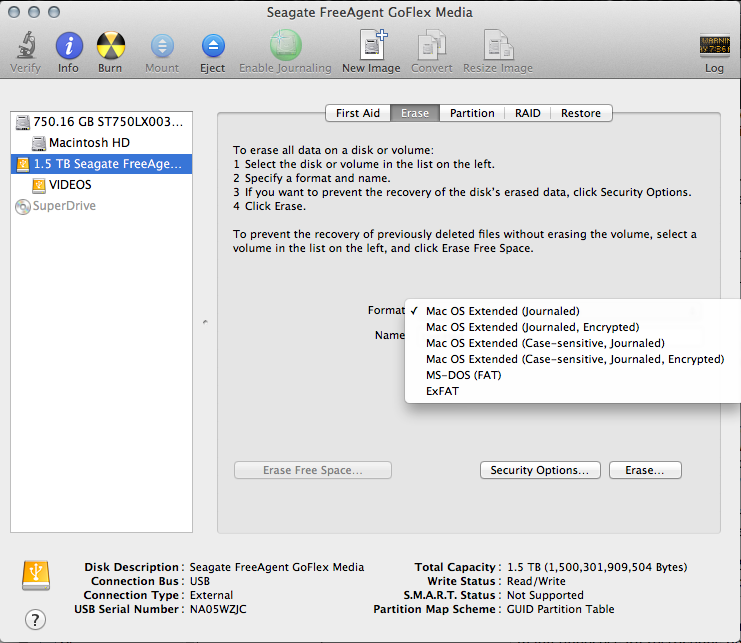The height and width of the screenshot is (643, 741).
Task: Click the S.M.A.R.T. Status Not Supported value
Action: pyautogui.click(x=545, y=595)
